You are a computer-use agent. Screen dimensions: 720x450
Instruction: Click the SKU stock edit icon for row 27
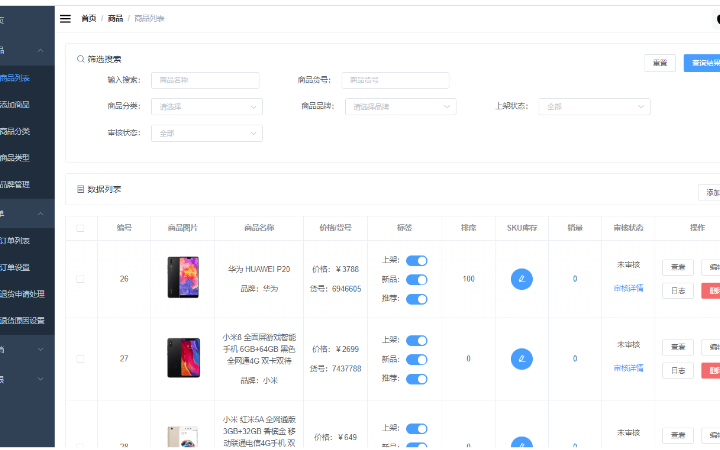tap(522, 359)
